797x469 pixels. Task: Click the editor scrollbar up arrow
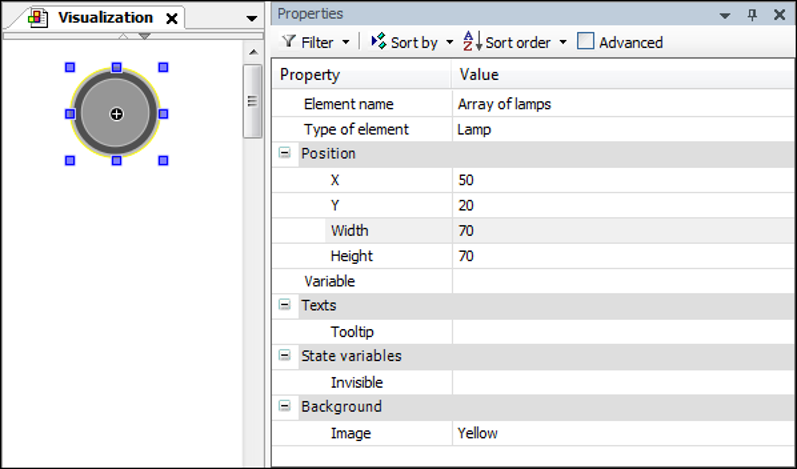pos(253,52)
